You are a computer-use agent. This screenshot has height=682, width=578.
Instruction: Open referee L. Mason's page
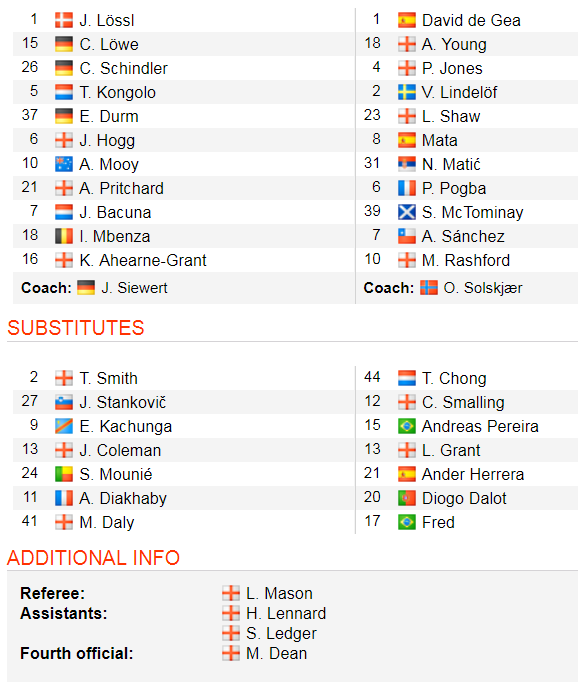pos(279,593)
